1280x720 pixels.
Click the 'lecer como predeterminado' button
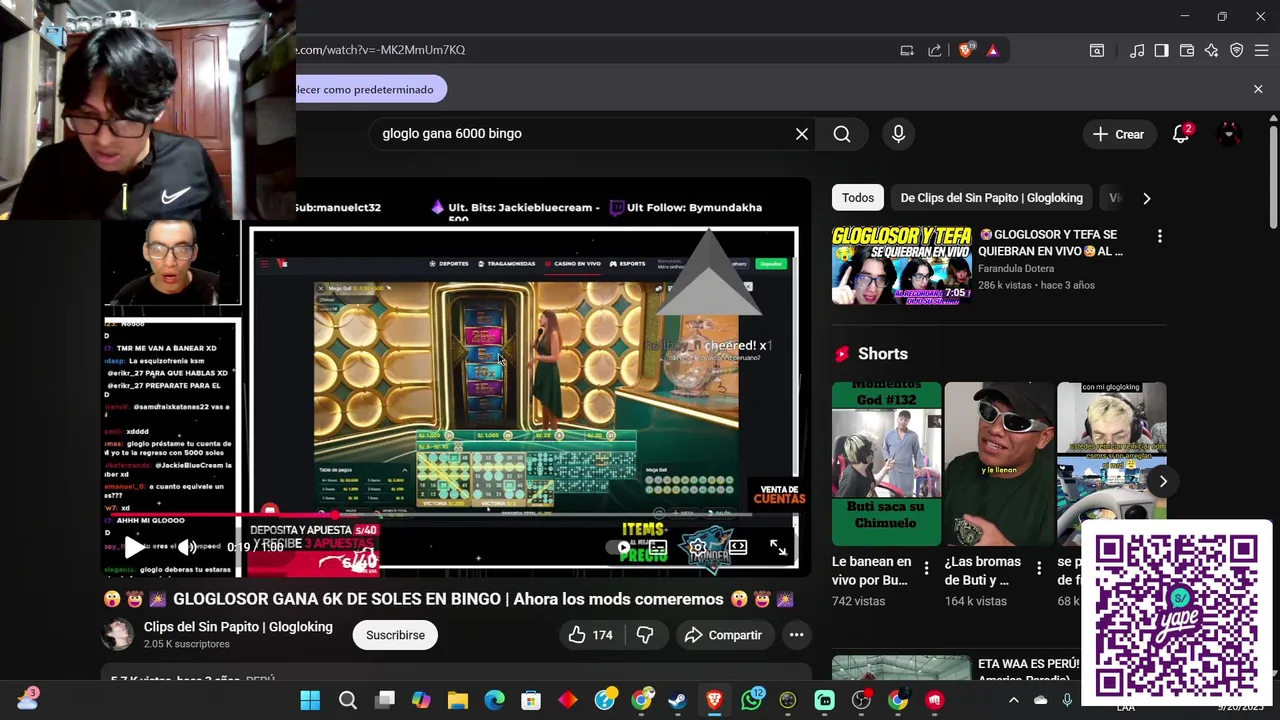[x=369, y=90]
